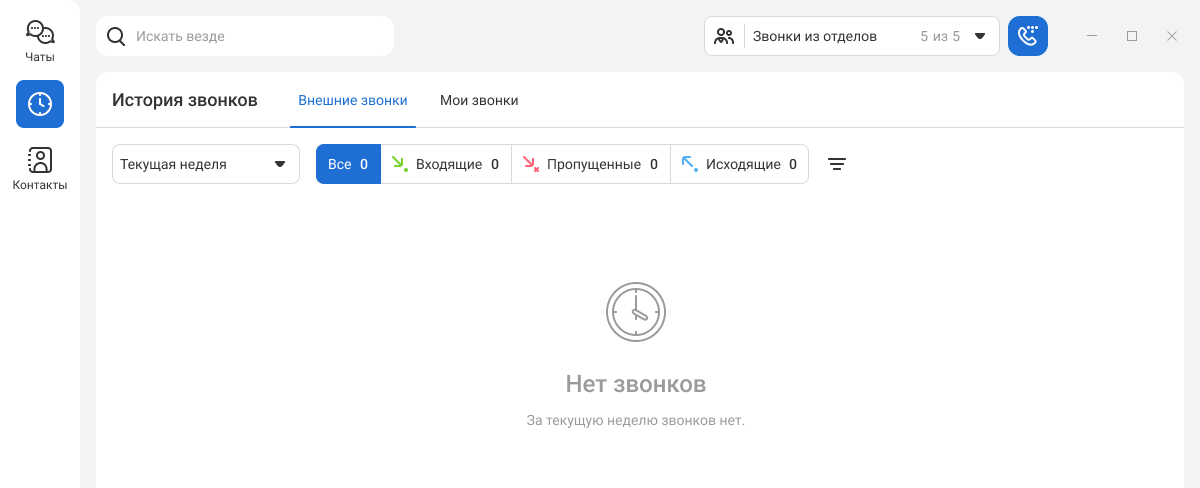The height and width of the screenshot is (488, 1200).
Task: Click the department dropdown arrow
Action: pyautogui.click(x=980, y=36)
